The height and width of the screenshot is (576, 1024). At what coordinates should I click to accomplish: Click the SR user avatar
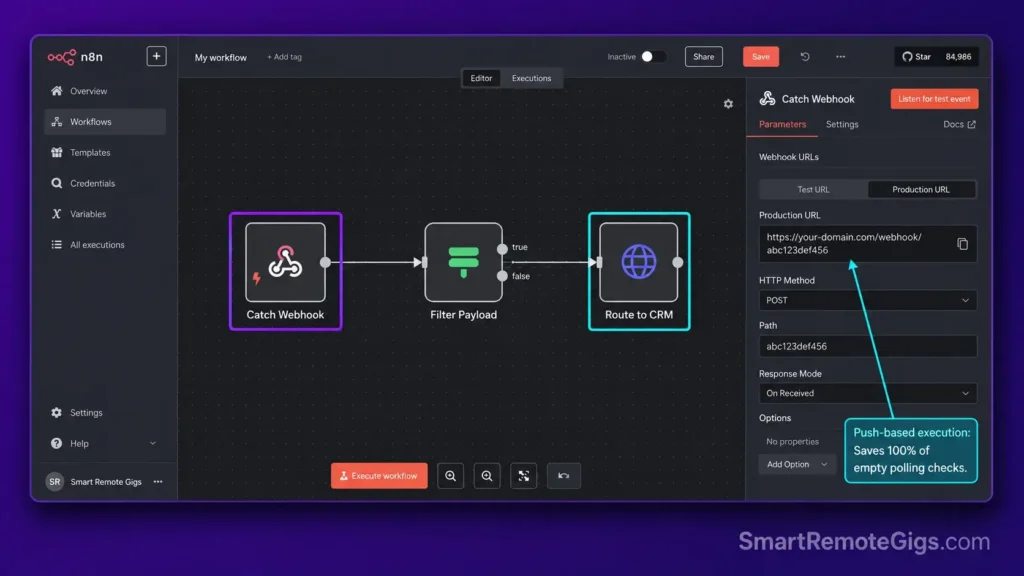point(55,481)
